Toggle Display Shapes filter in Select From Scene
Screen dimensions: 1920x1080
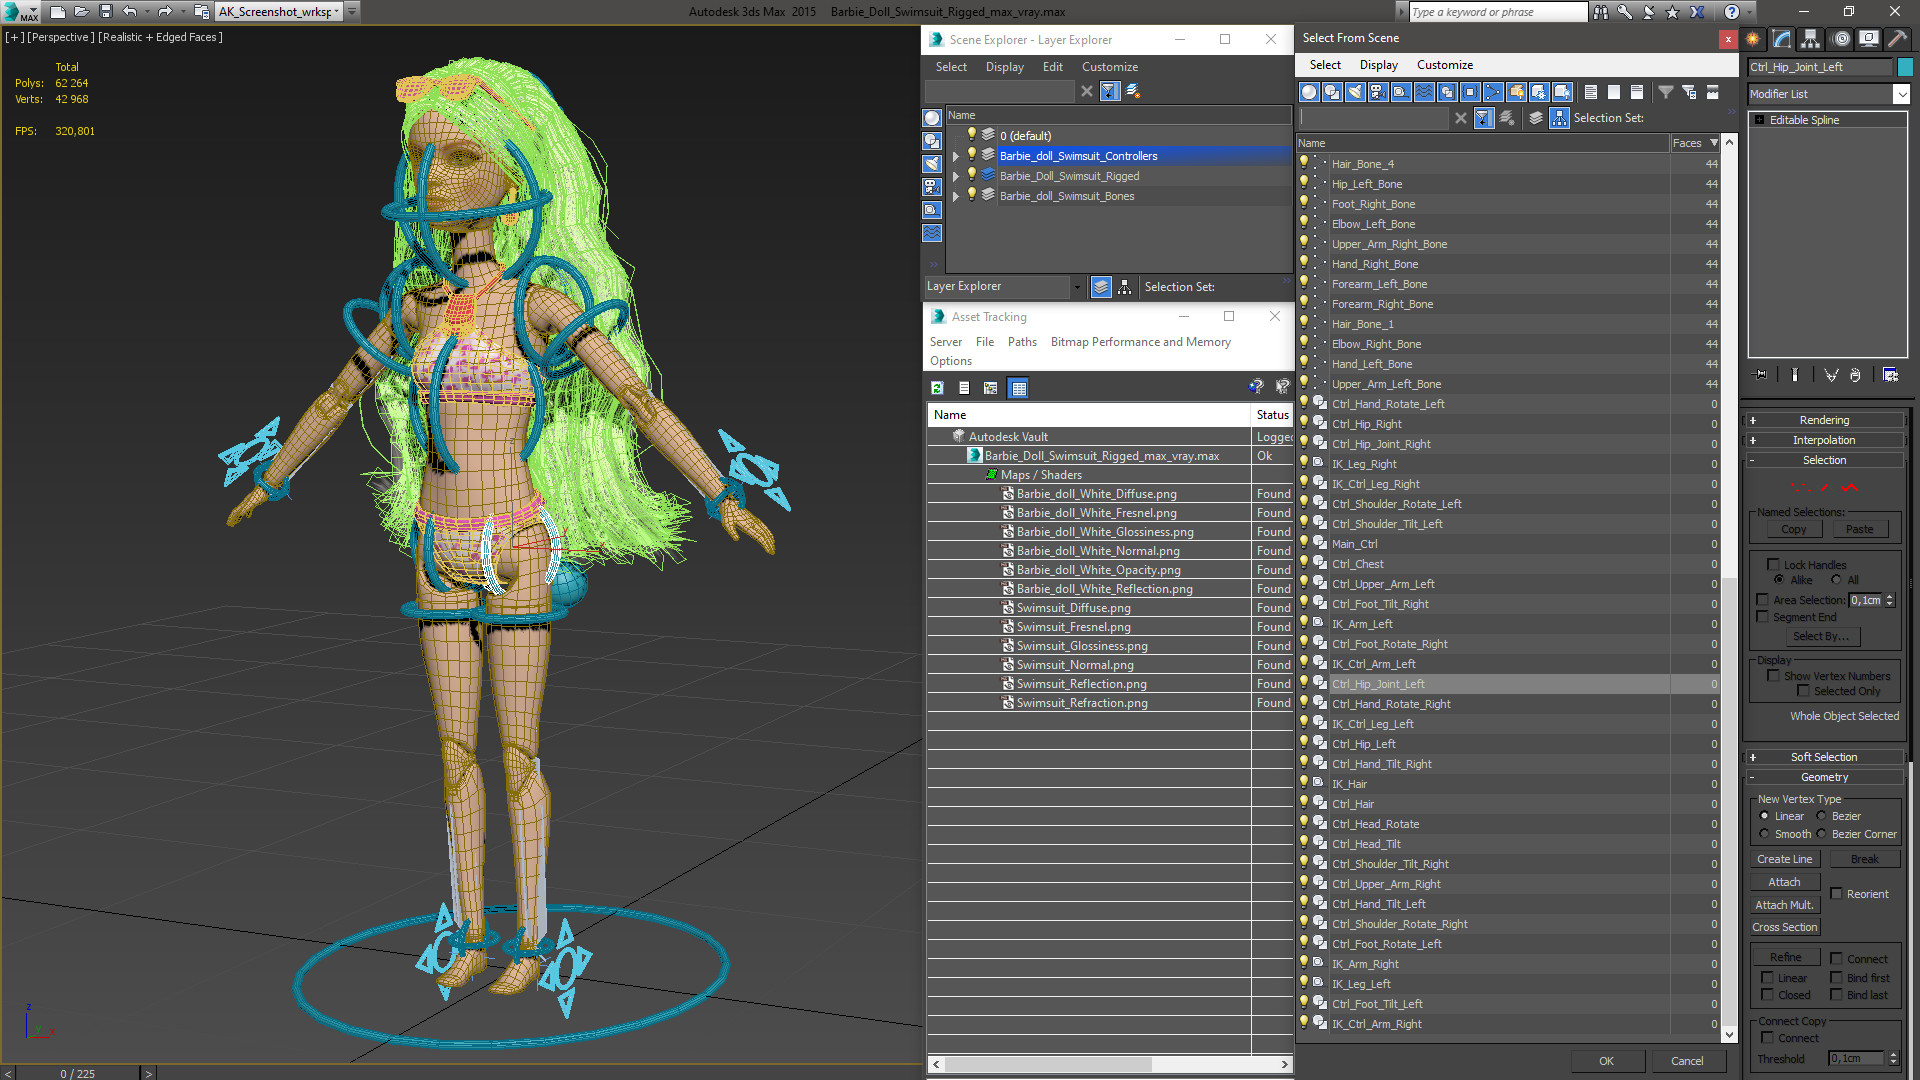click(x=1332, y=92)
